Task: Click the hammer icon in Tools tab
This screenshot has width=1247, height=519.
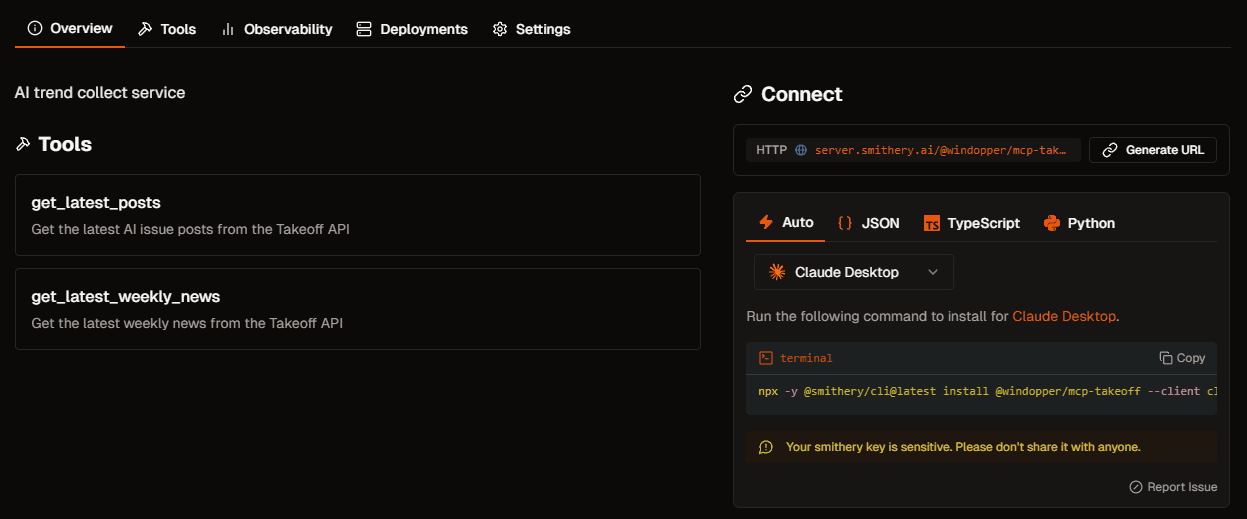Action: pos(146,29)
